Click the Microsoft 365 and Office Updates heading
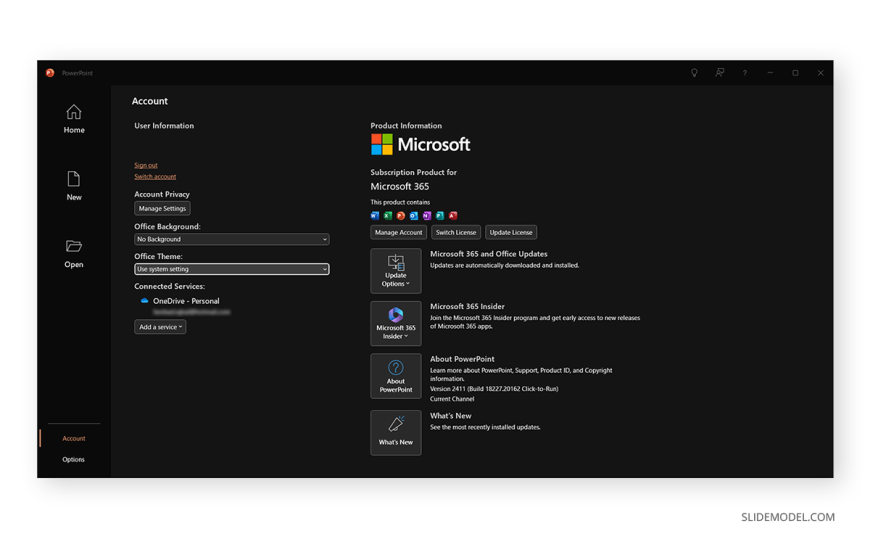The width and height of the screenshot is (870, 539). [489, 254]
